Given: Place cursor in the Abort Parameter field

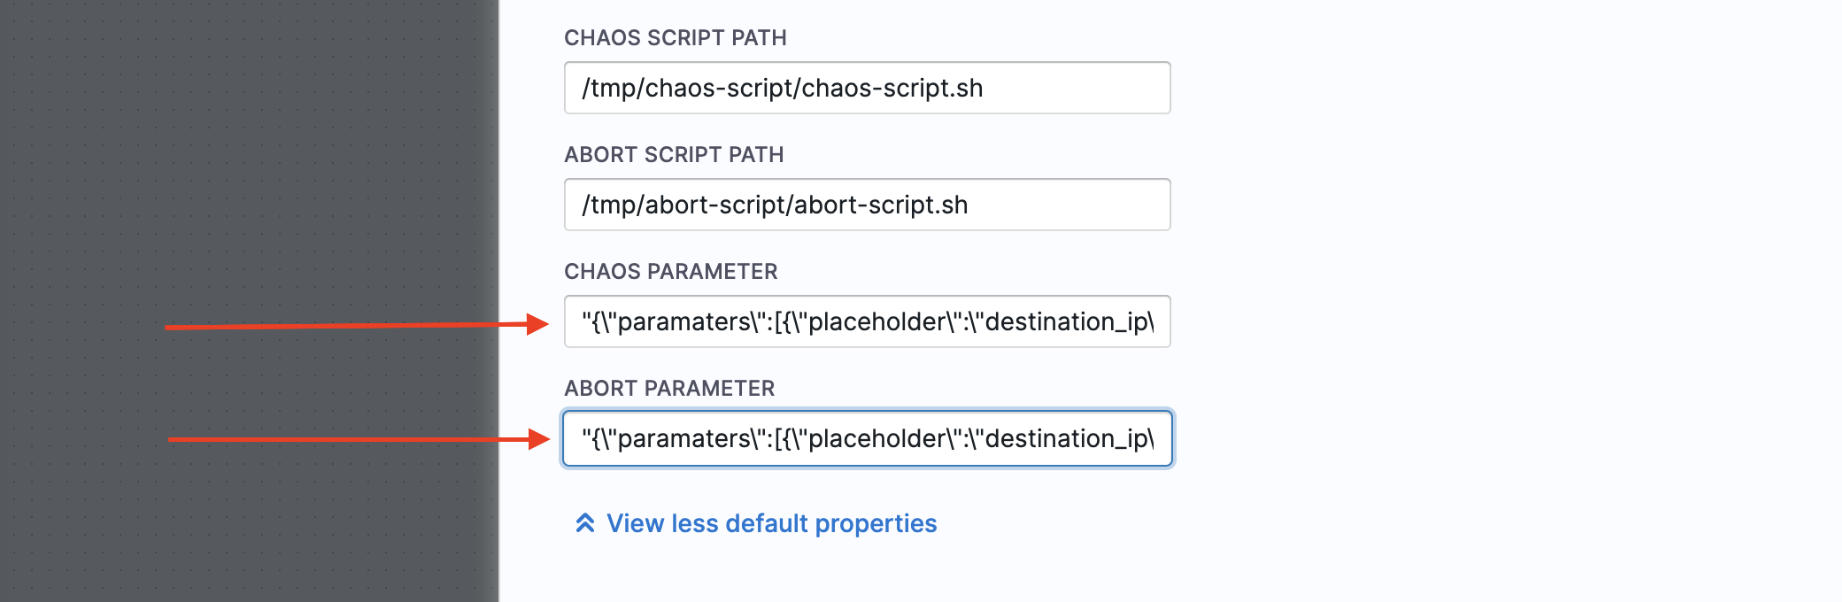Looking at the screenshot, I should 867,439.
